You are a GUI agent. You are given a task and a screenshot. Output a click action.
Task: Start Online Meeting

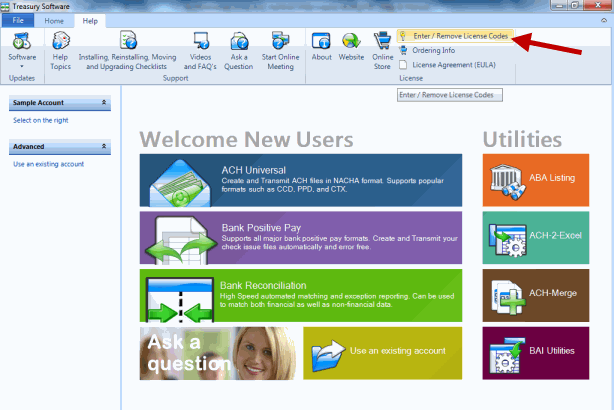coord(280,51)
